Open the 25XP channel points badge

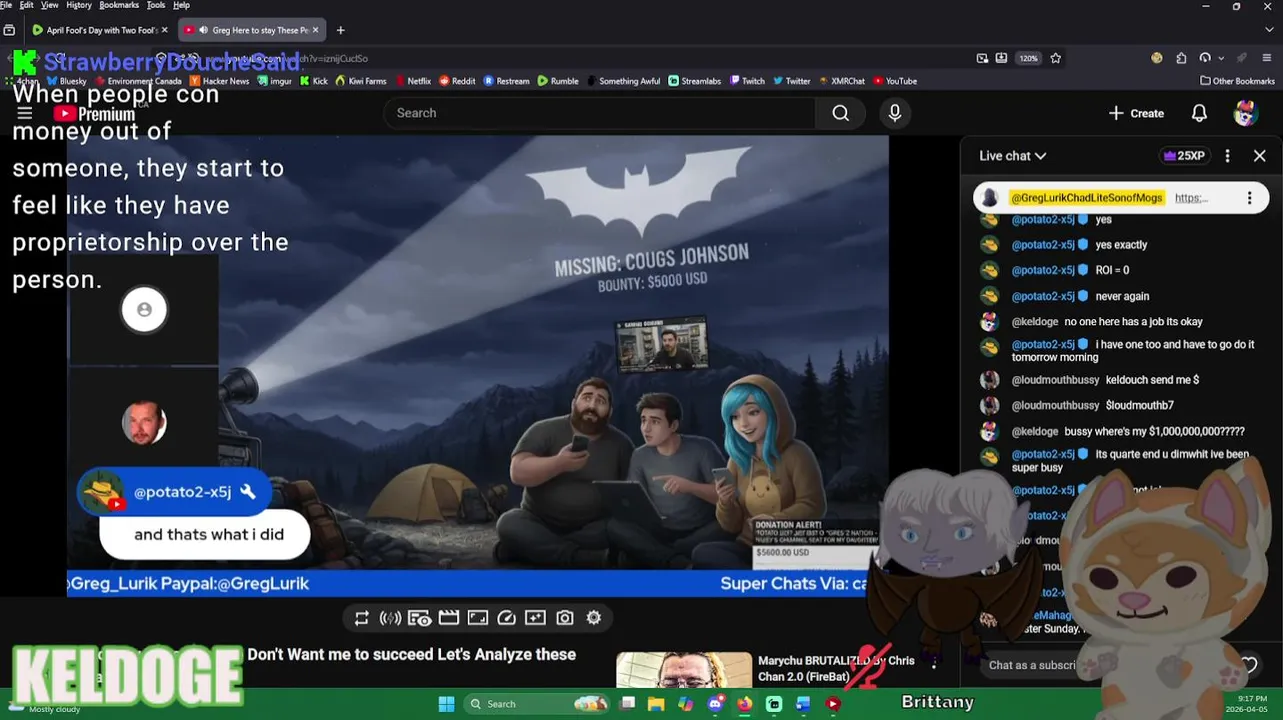coord(1184,156)
